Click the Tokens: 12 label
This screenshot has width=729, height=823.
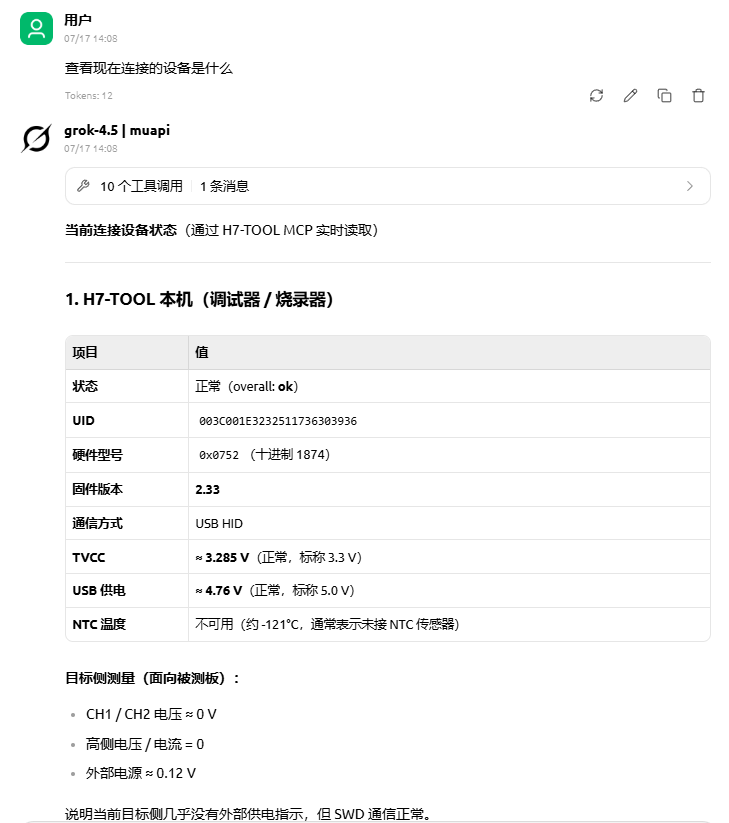[x=89, y=96]
